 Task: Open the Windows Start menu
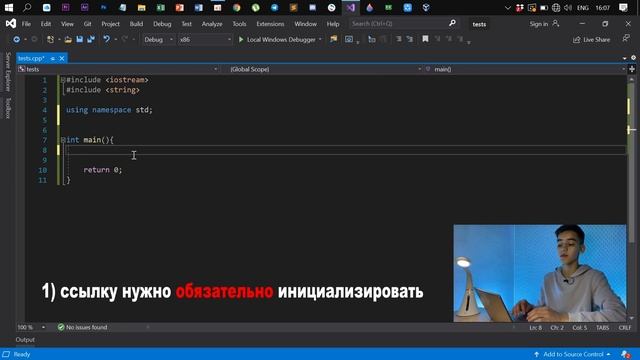pyautogui.click(x=9, y=7)
